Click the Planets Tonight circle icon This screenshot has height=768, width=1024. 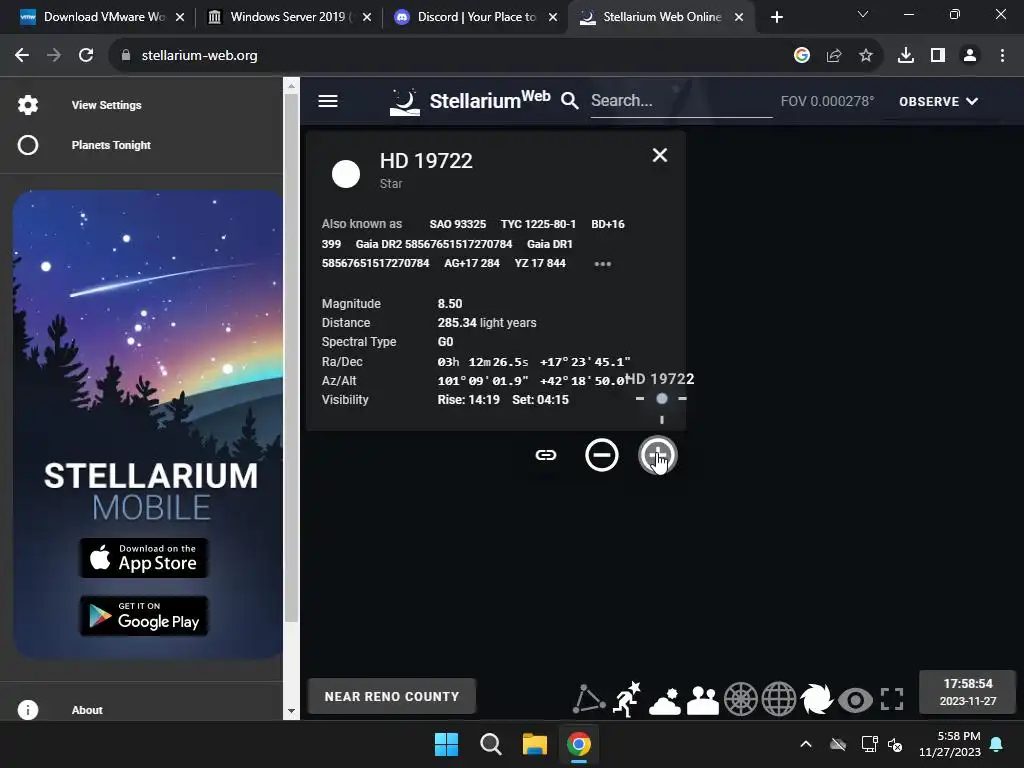click(28, 145)
